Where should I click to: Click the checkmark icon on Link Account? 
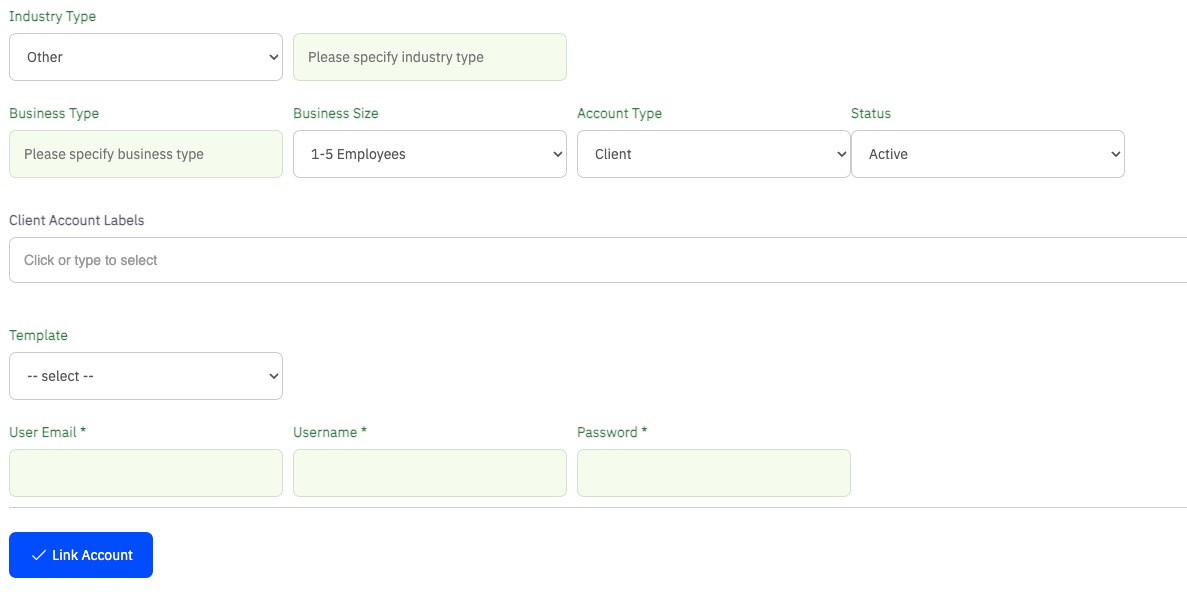tap(39, 555)
